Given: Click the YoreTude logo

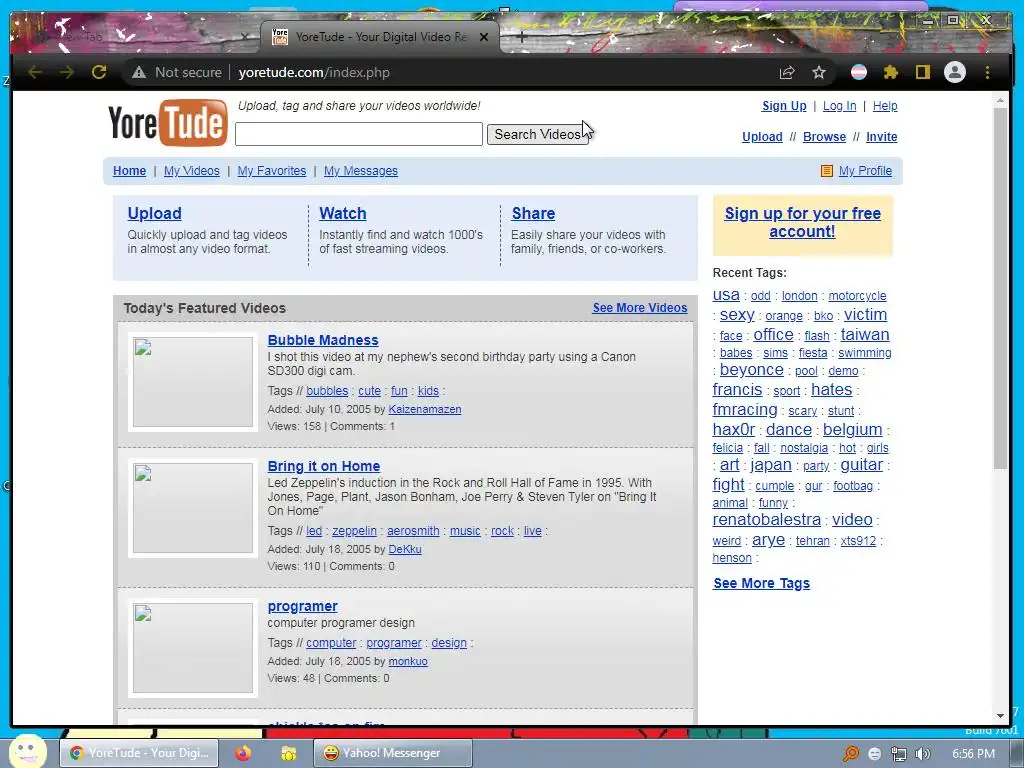Looking at the screenshot, I should point(168,122).
